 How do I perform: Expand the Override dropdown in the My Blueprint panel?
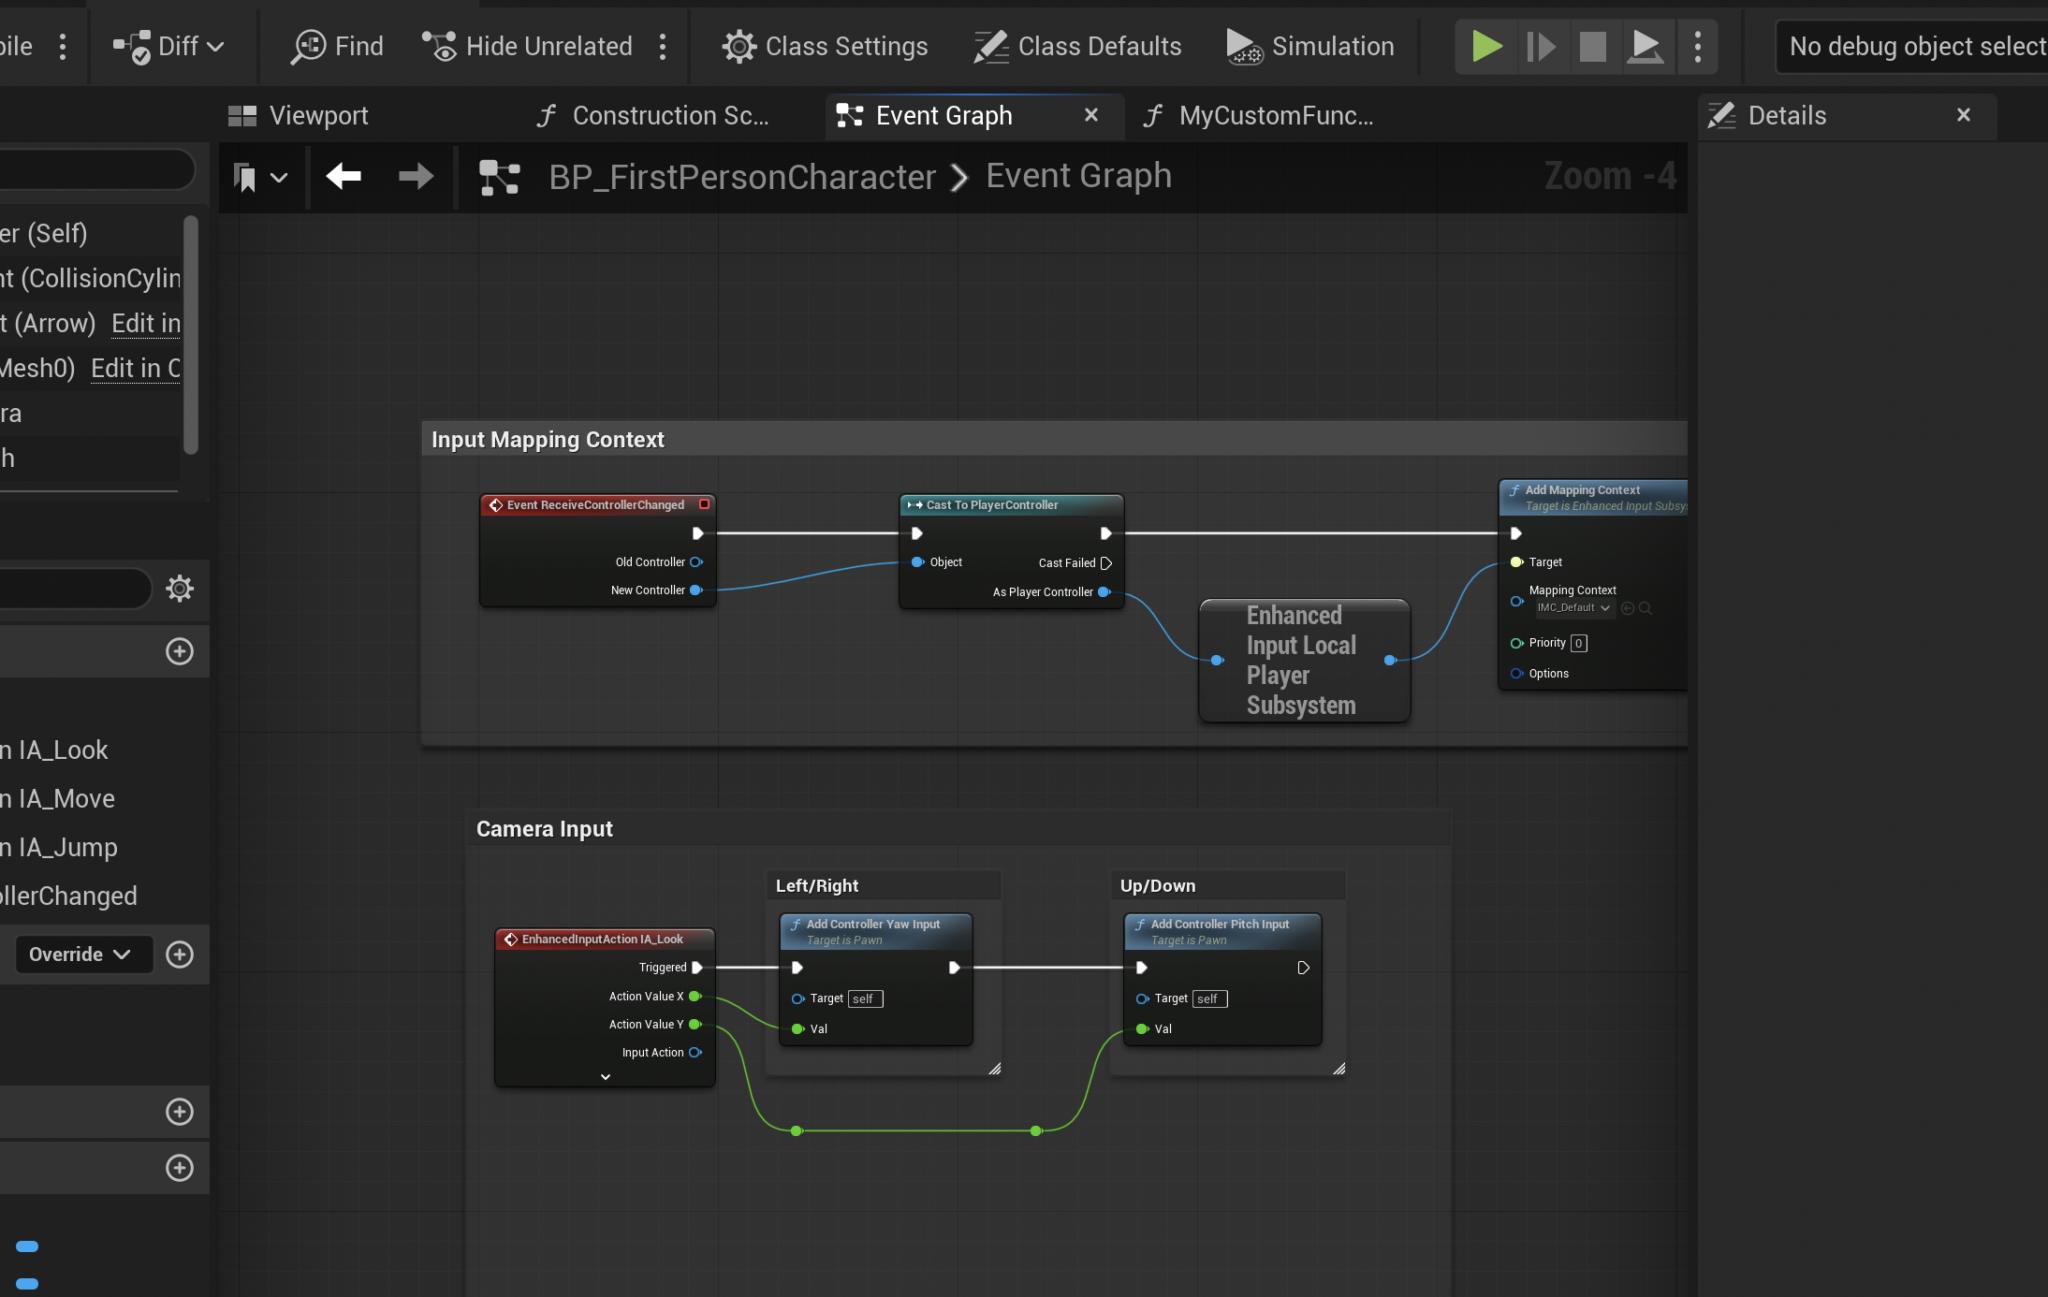pyautogui.click(x=83, y=954)
